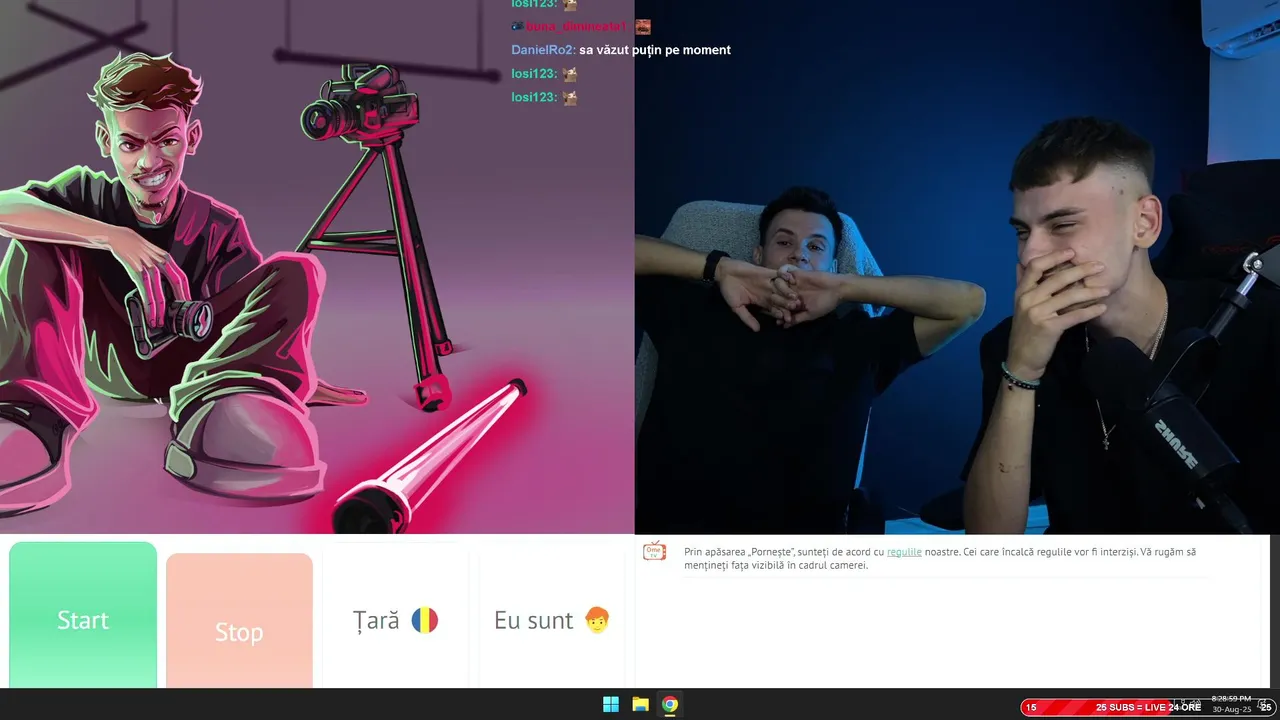Open the regulile rules link
This screenshot has width=1280, height=720.
tap(904, 552)
